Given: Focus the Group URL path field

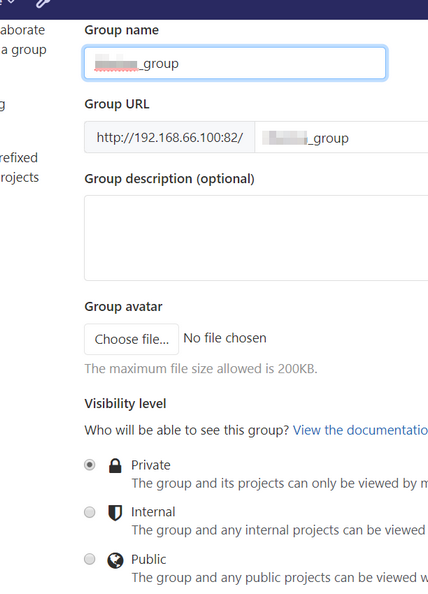Looking at the screenshot, I should click(341, 137).
